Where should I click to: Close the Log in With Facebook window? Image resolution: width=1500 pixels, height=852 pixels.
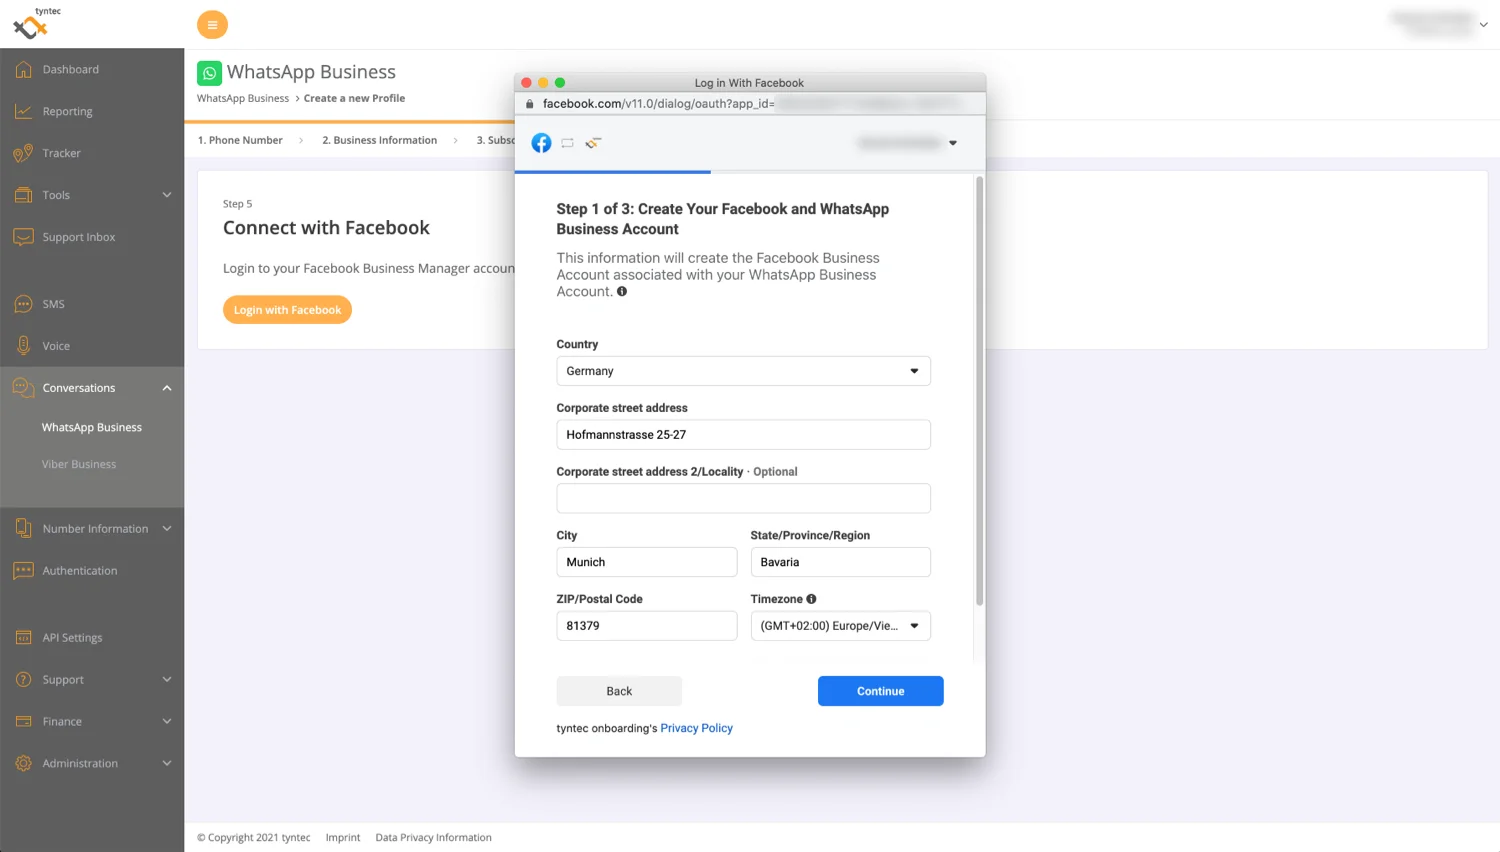point(527,83)
